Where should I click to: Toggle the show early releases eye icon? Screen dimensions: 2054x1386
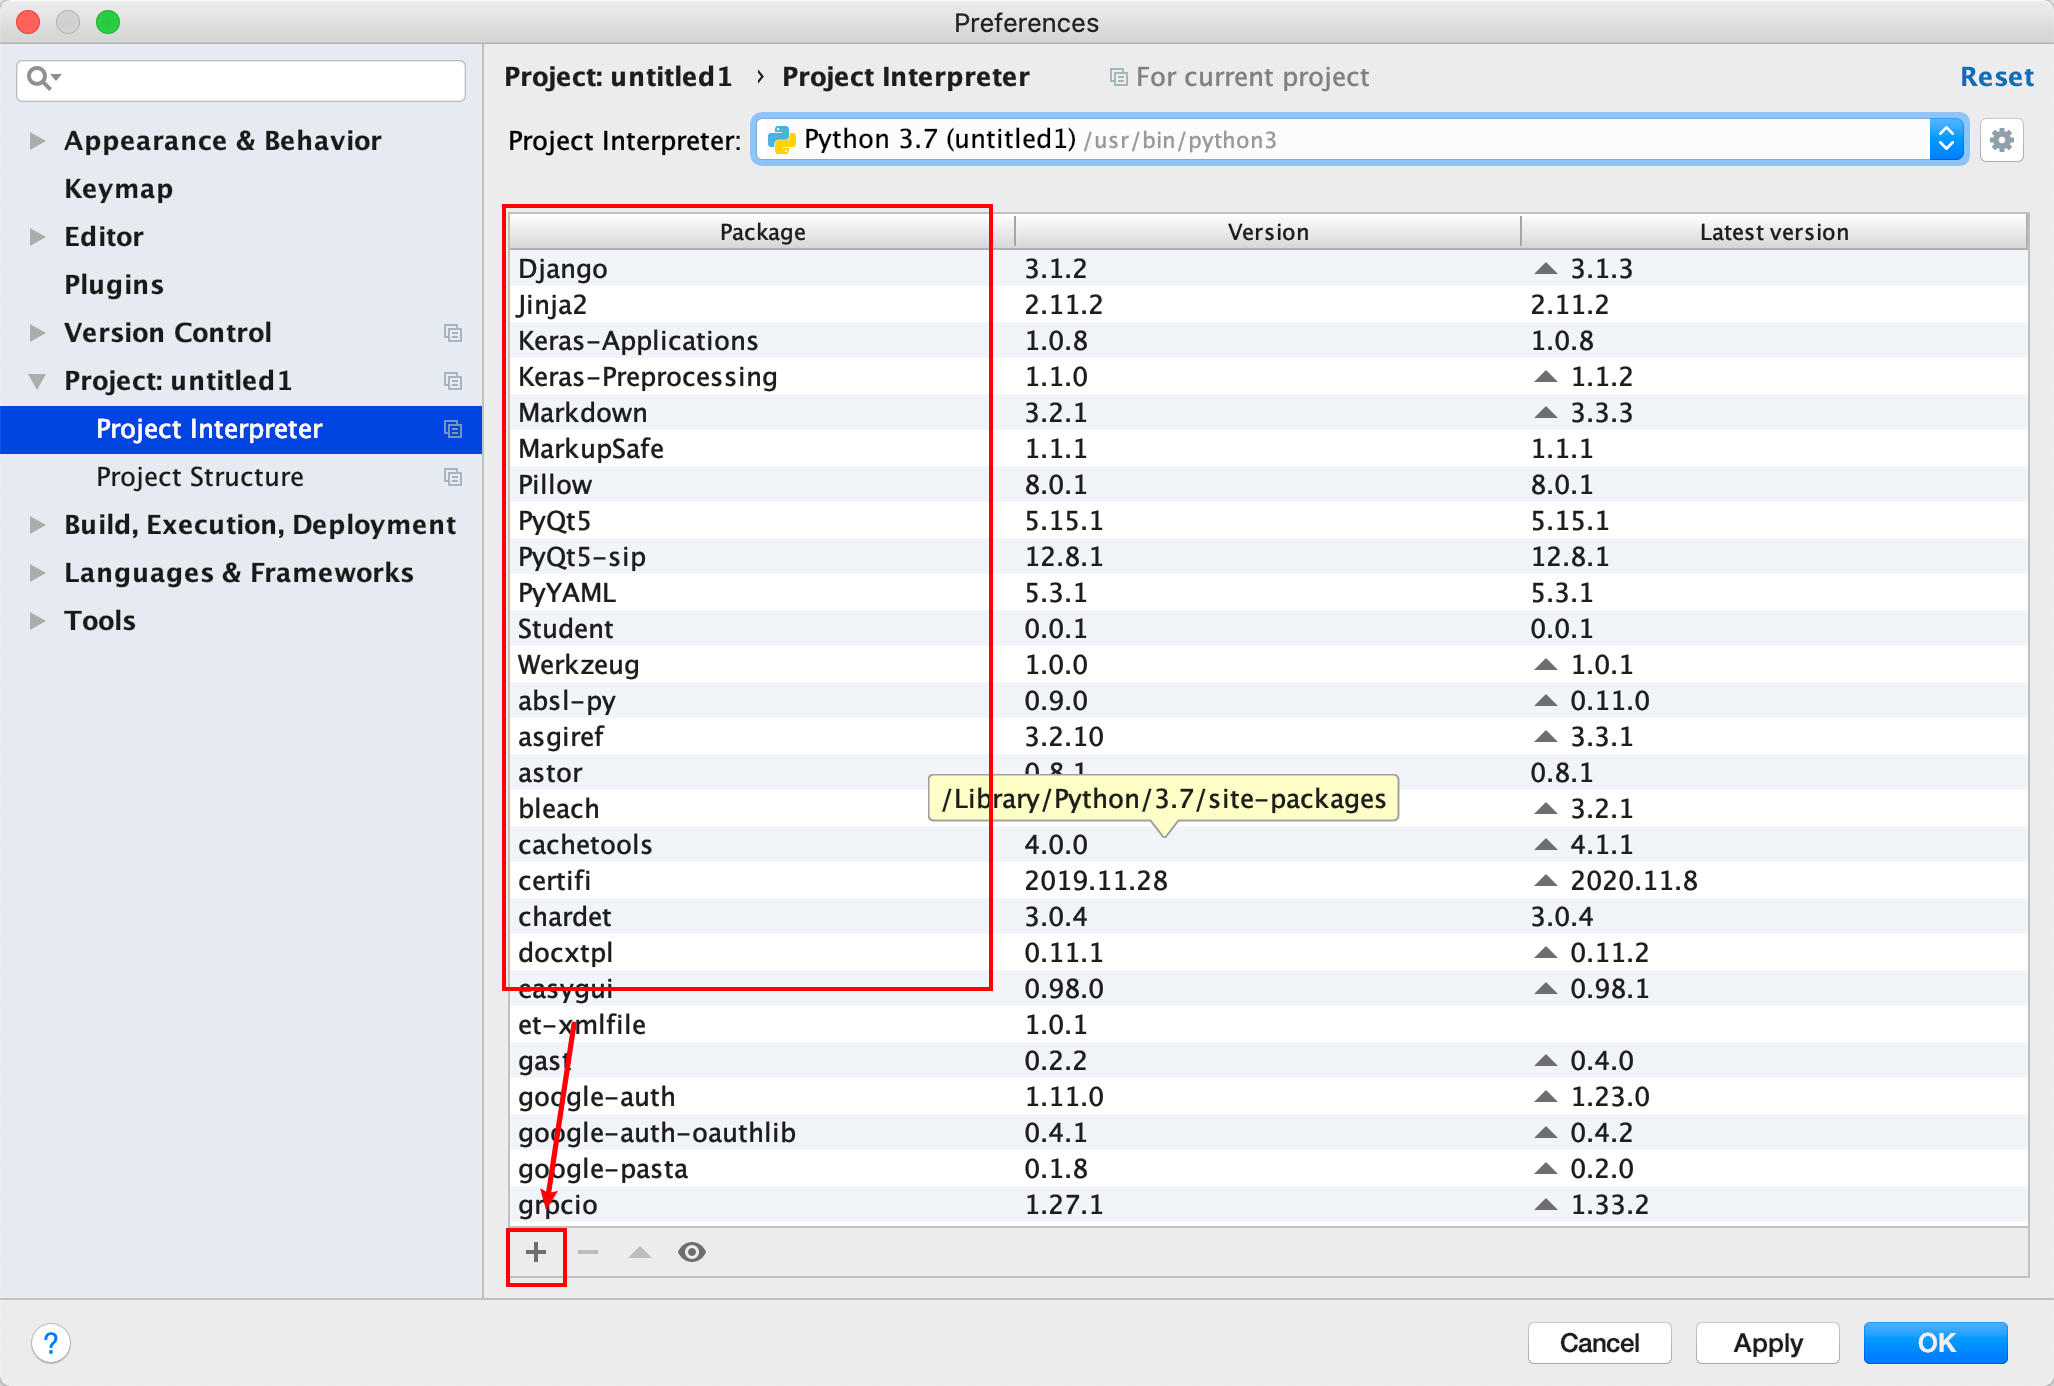pos(691,1252)
